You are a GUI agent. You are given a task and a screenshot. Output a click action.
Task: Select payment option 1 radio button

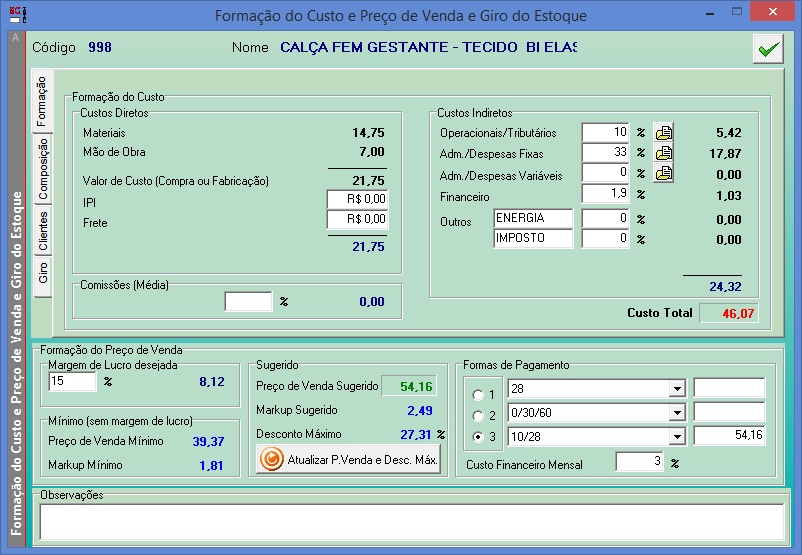476,393
